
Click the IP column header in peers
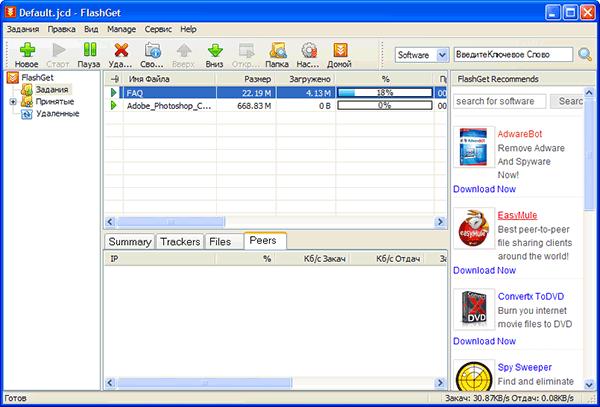point(160,259)
